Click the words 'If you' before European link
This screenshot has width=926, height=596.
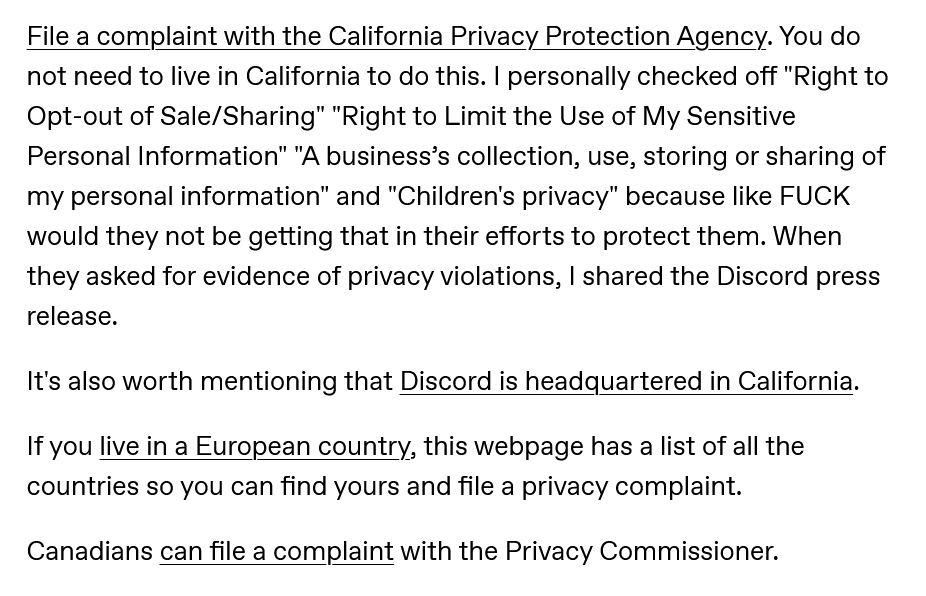coord(59,446)
